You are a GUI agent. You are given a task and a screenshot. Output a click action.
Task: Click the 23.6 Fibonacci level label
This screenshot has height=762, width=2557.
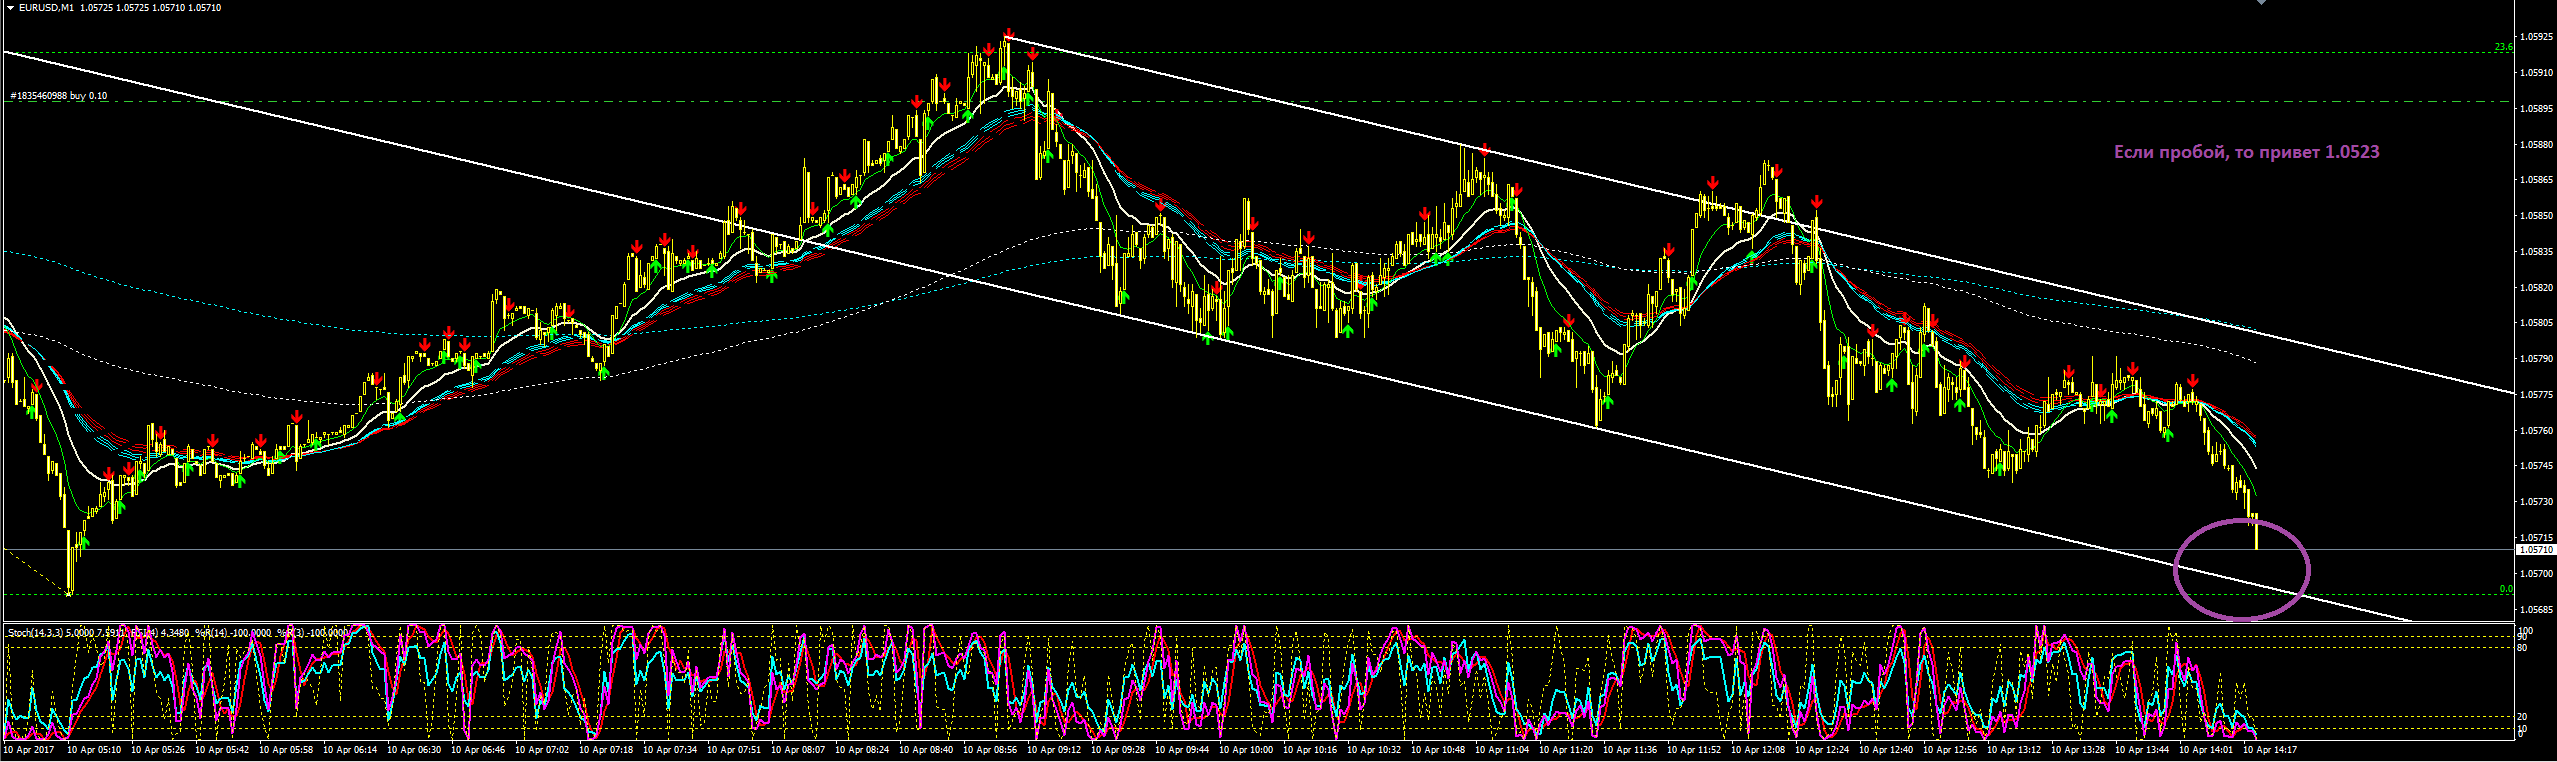coord(2502,47)
